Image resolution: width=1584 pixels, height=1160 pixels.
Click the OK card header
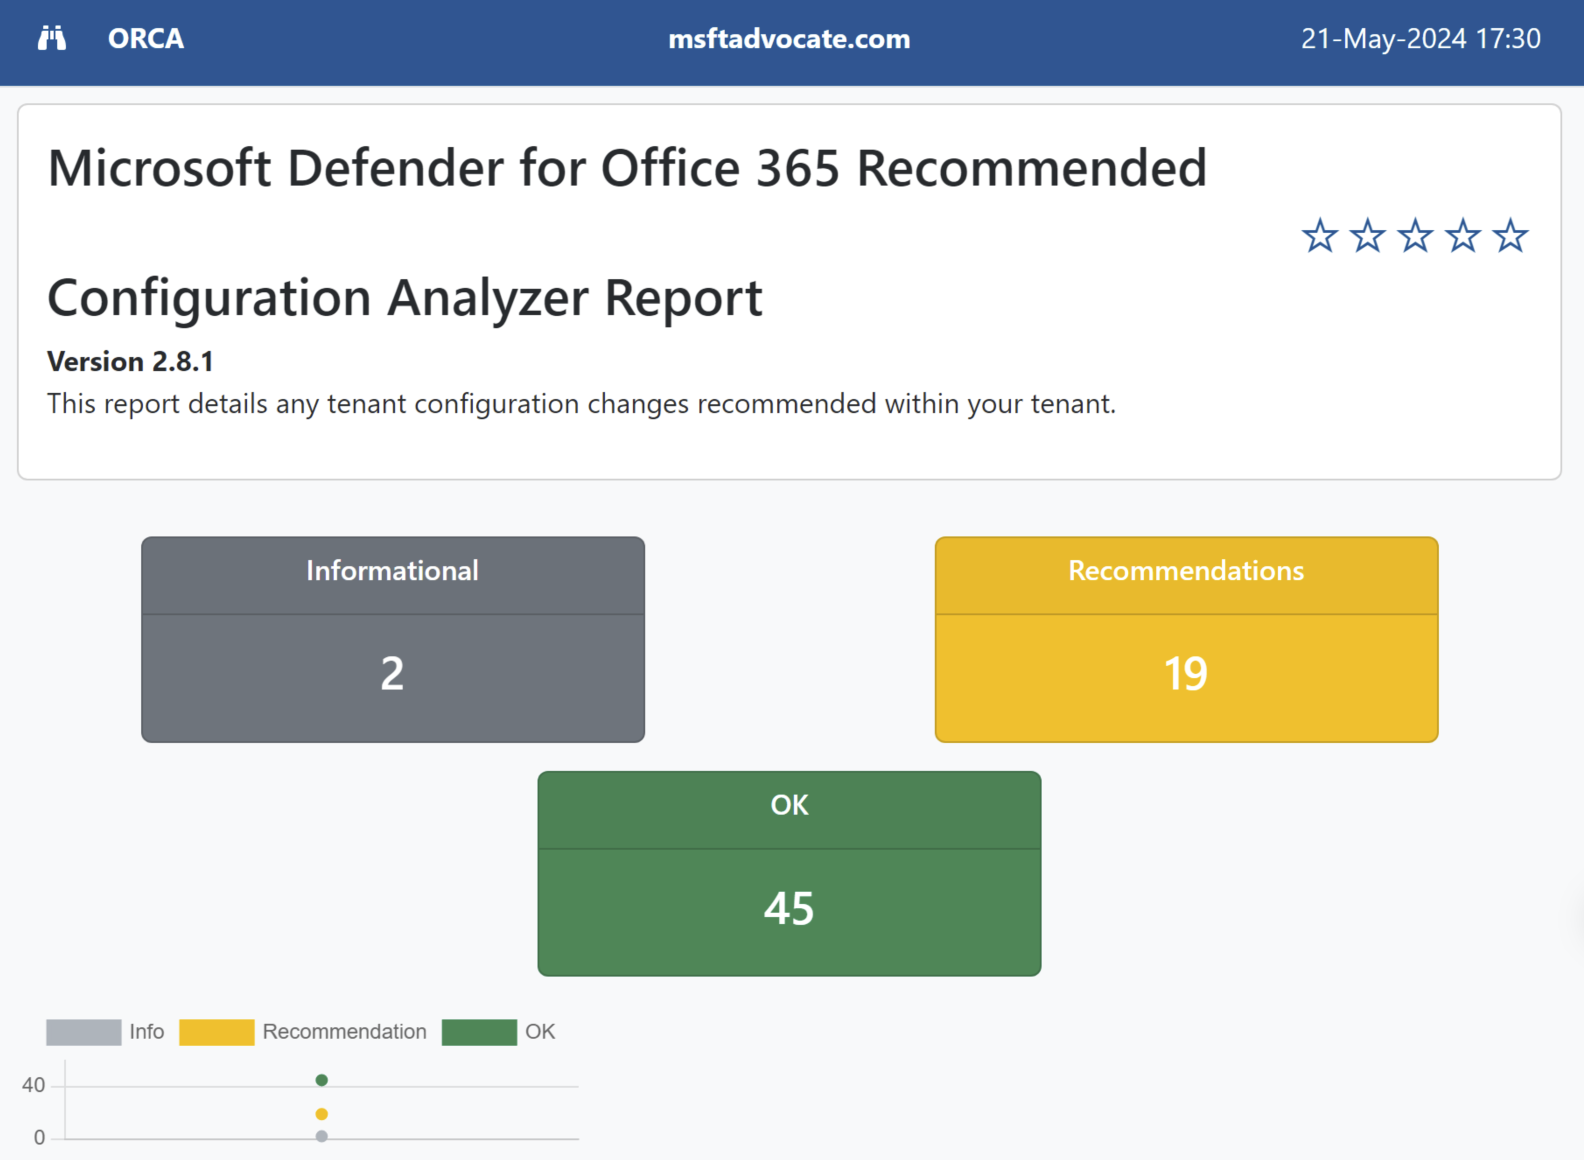789,805
